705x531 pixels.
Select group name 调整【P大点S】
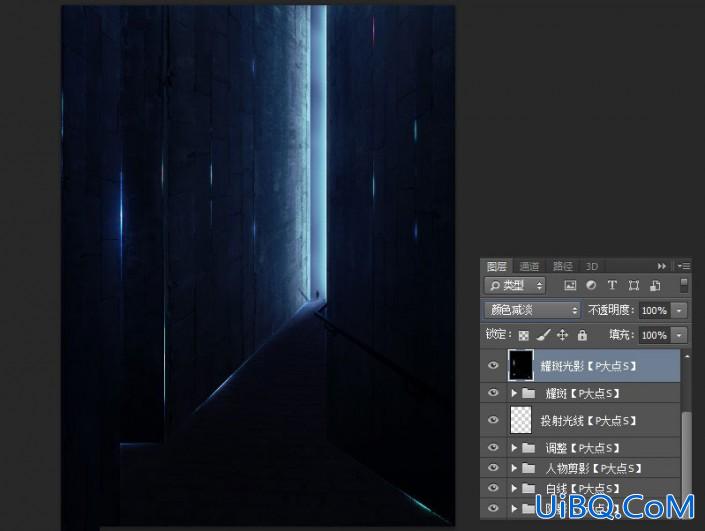583,448
